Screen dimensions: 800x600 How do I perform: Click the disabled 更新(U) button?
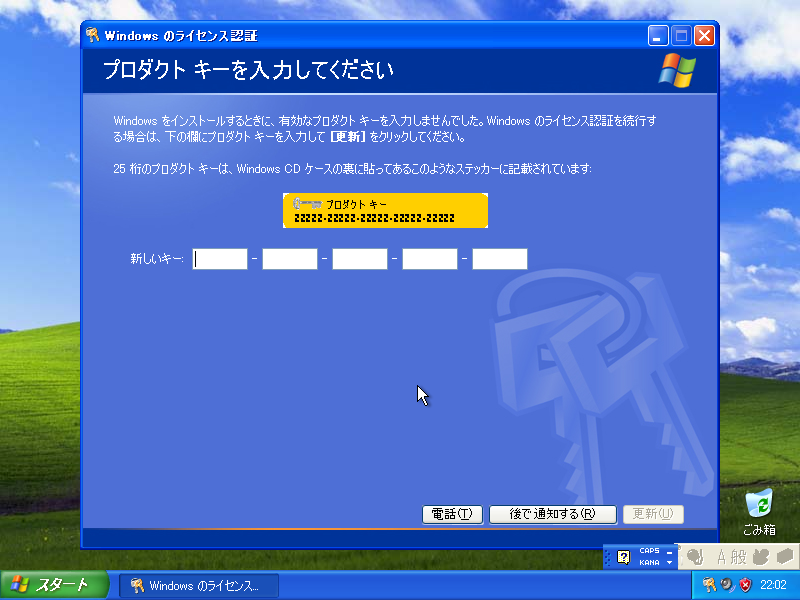click(653, 514)
